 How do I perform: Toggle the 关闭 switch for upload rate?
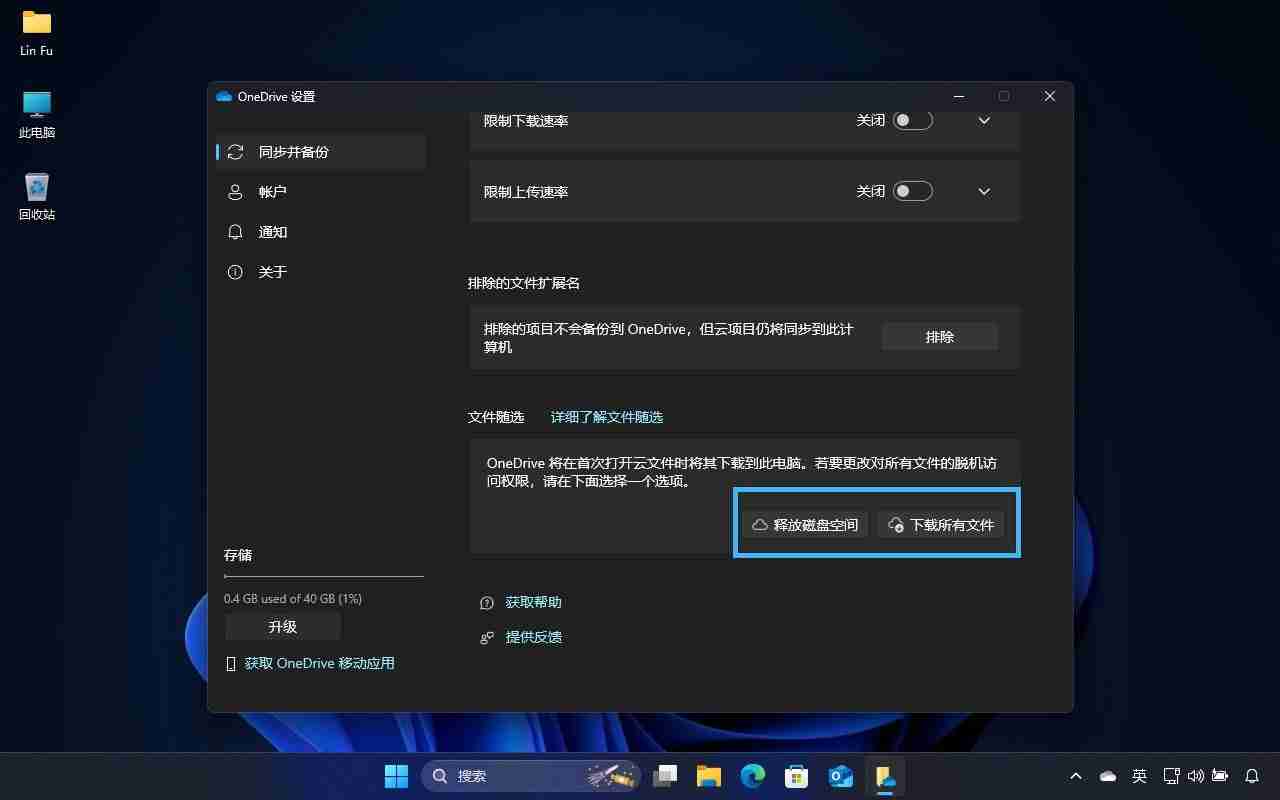[911, 190]
